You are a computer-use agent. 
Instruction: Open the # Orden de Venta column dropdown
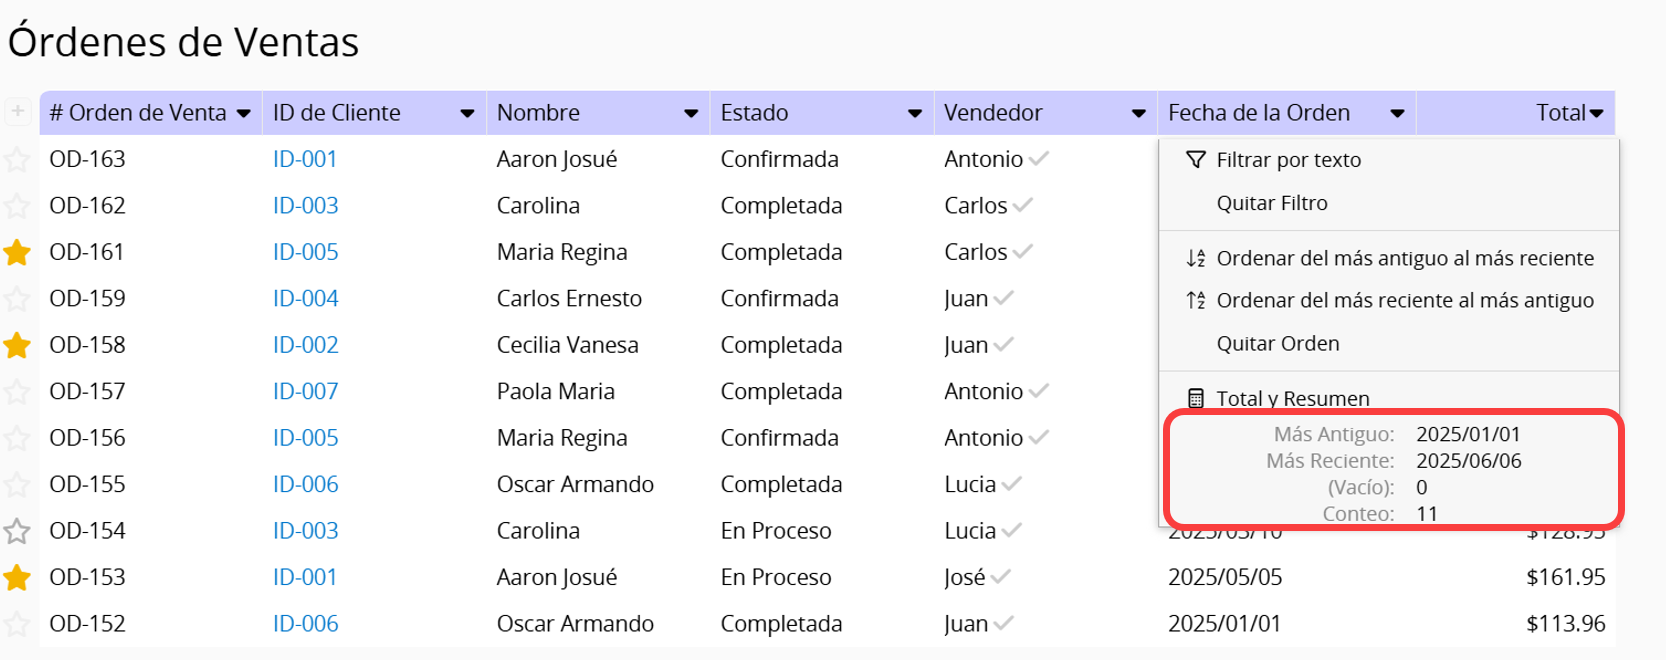243,114
